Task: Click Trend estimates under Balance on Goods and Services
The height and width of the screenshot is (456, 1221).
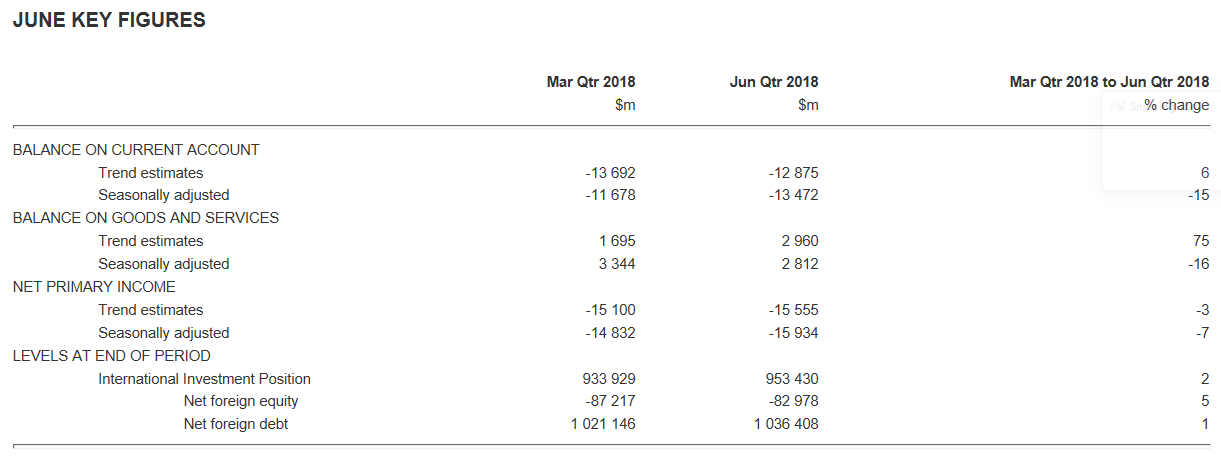Action: 150,241
